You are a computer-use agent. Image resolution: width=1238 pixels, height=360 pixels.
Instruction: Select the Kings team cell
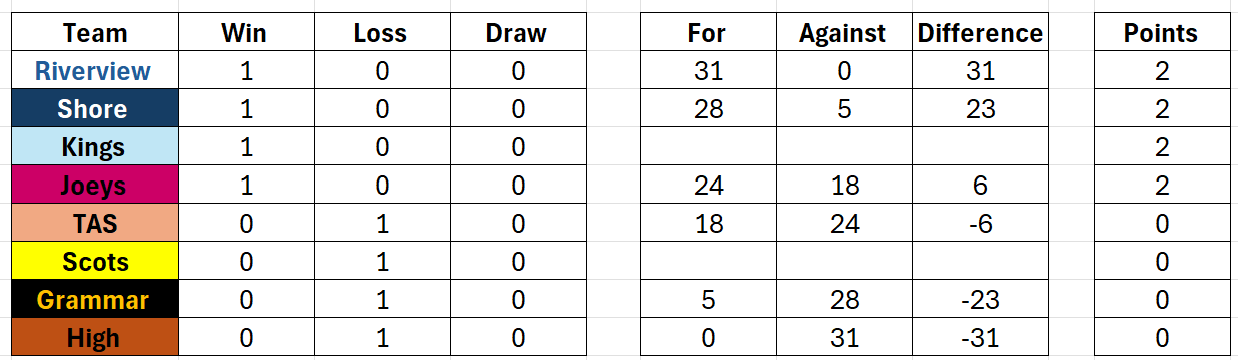tap(95, 147)
